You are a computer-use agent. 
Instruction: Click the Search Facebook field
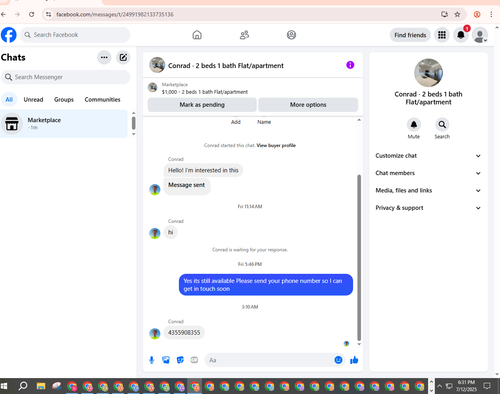click(x=75, y=35)
